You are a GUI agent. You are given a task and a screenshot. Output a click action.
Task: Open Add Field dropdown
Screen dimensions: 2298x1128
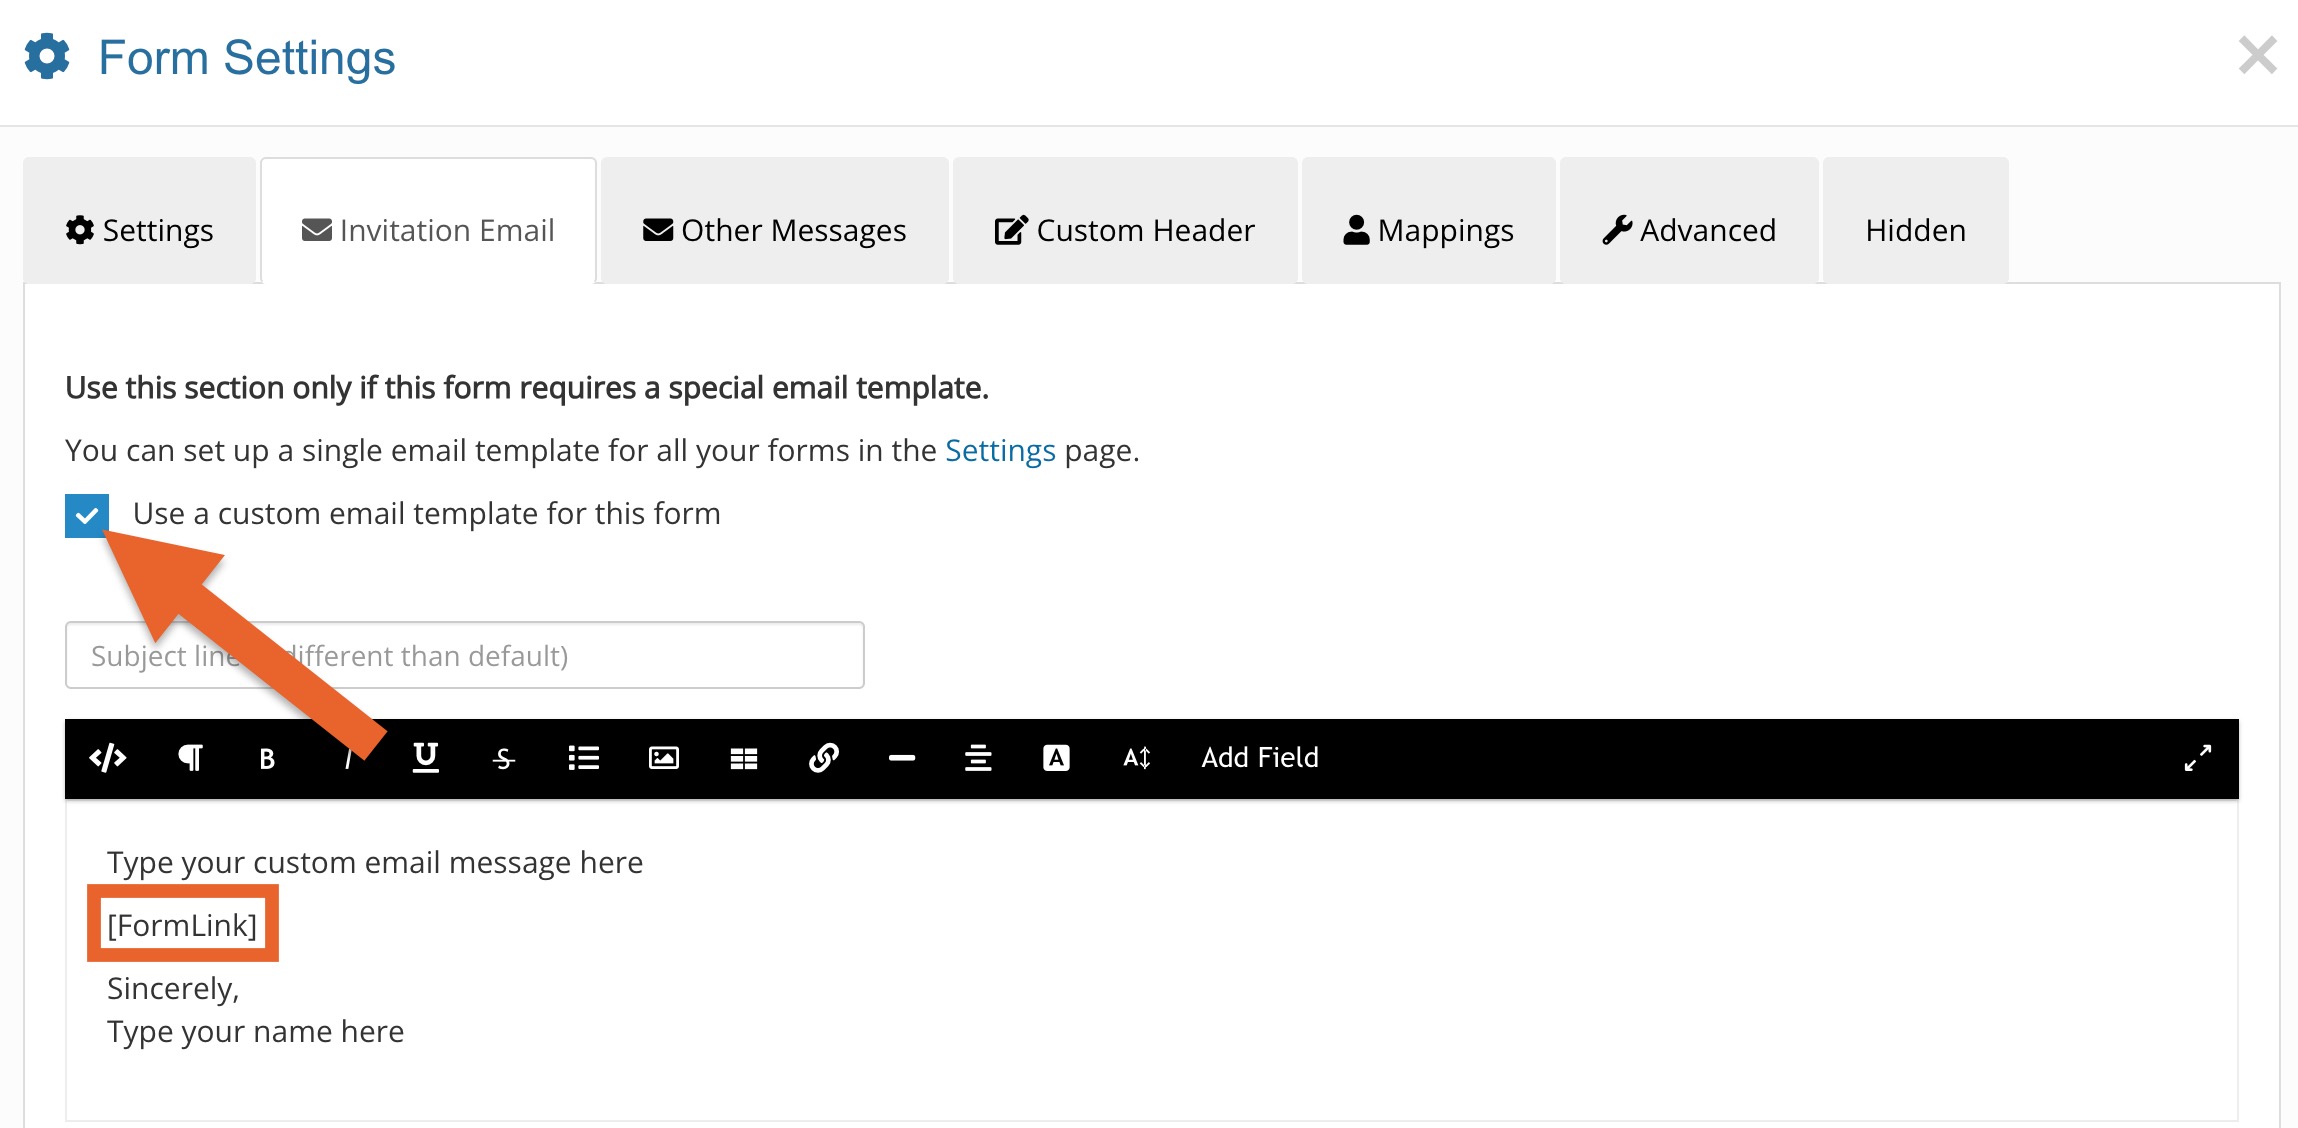[1259, 758]
